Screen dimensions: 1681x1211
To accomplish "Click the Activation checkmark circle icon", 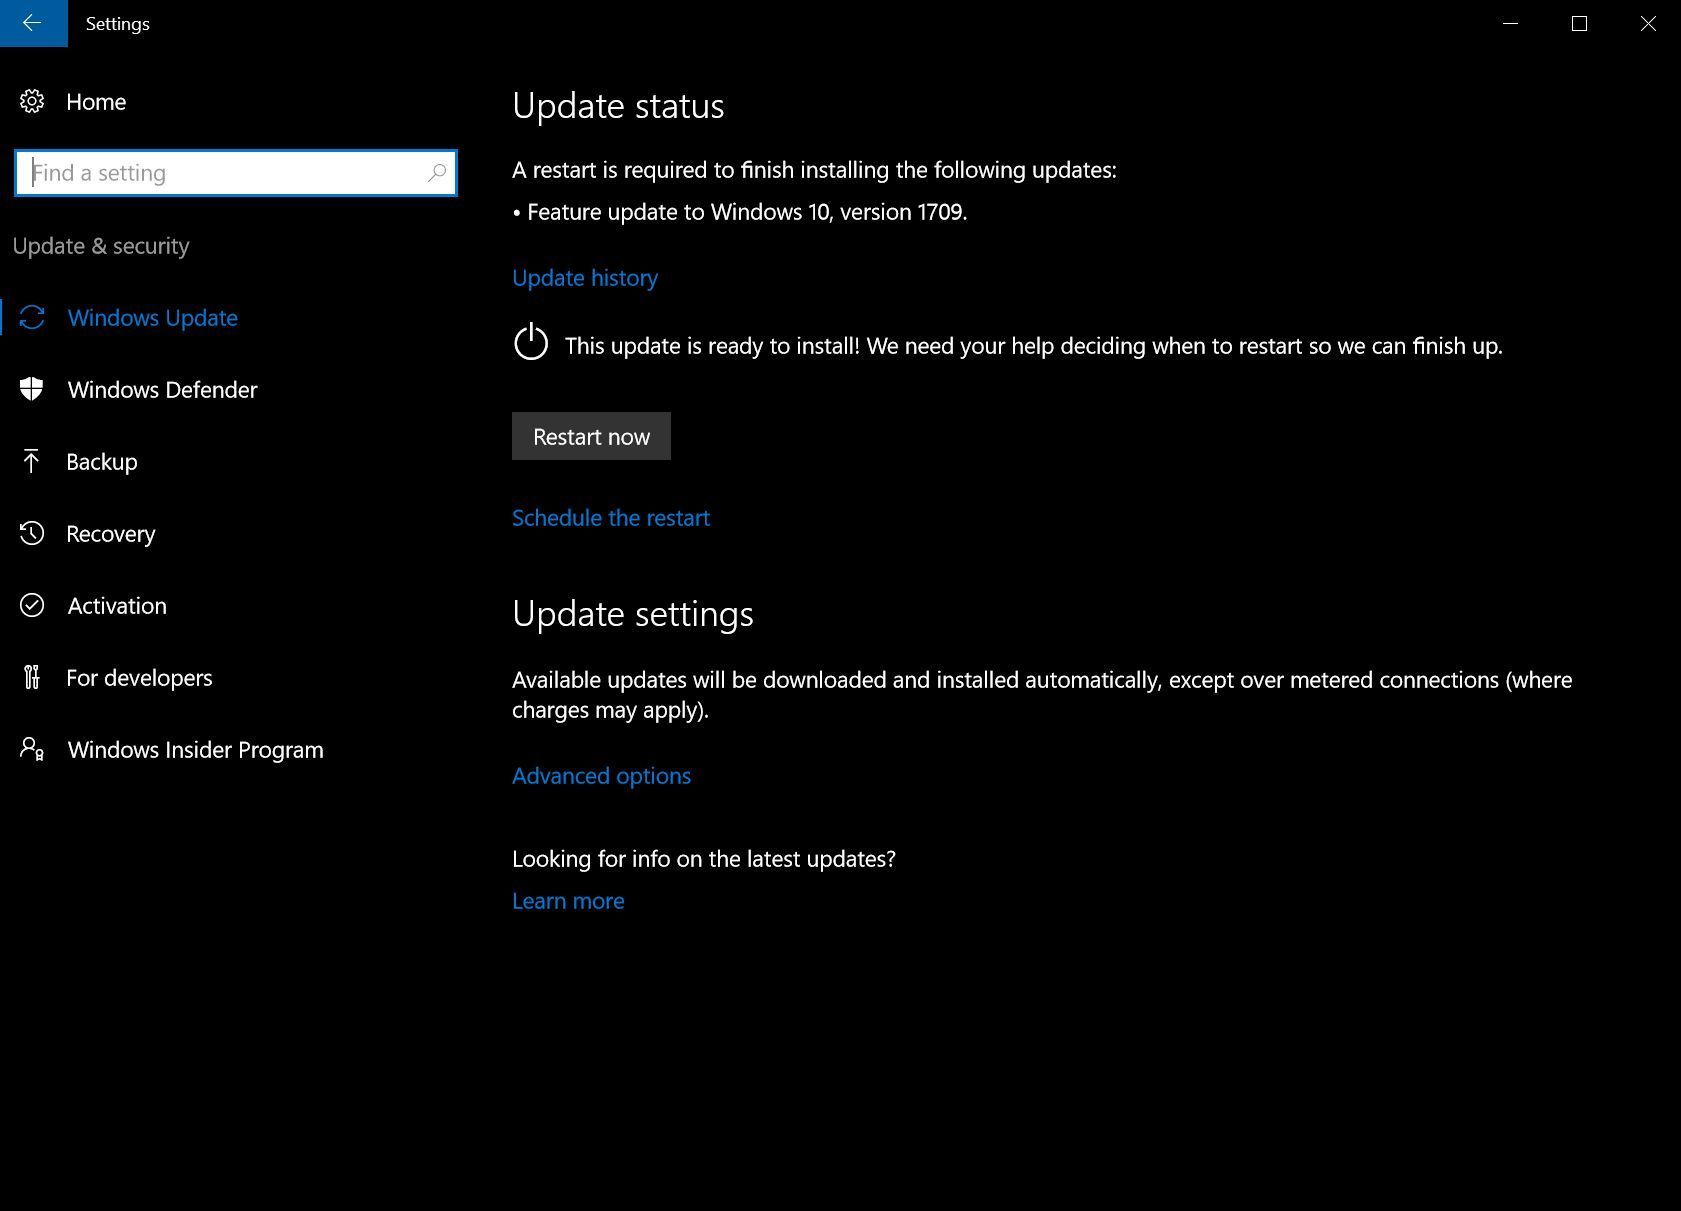I will pyautogui.click(x=32, y=605).
